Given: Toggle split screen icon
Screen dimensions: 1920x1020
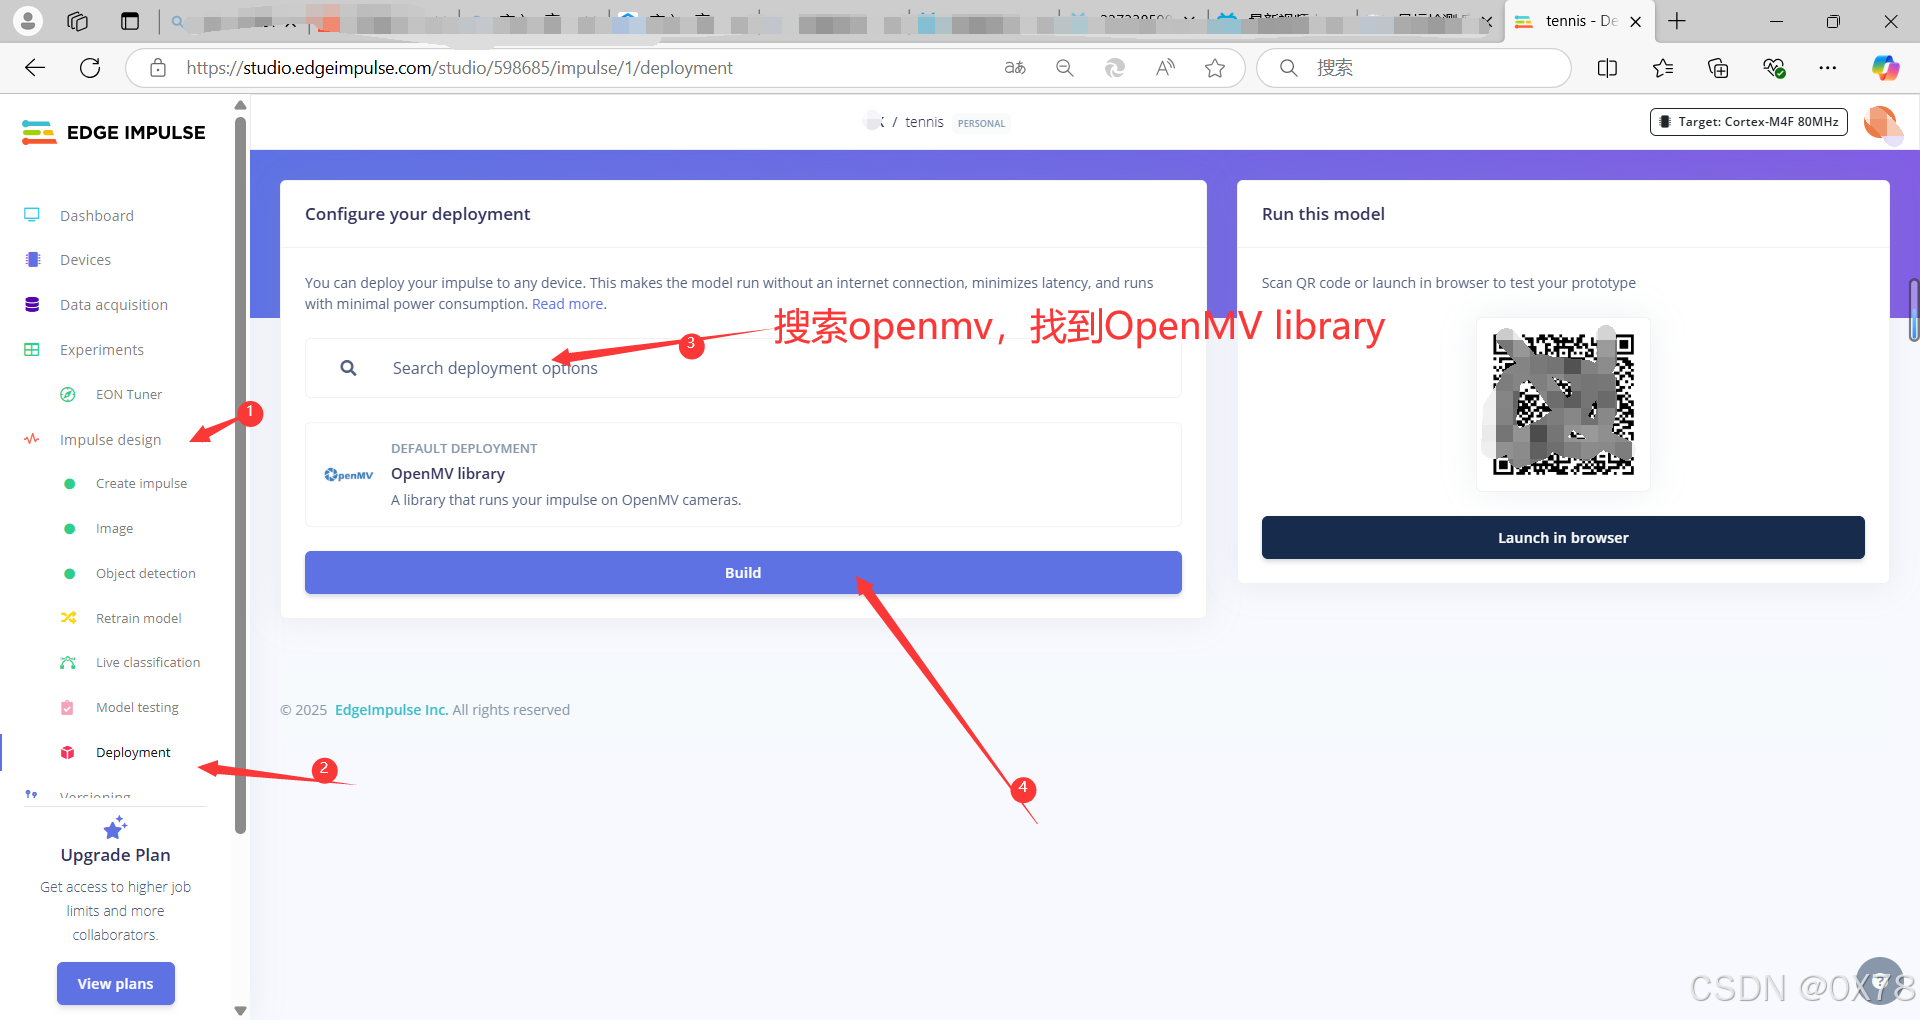Looking at the screenshot, I should coord(1608,68).
